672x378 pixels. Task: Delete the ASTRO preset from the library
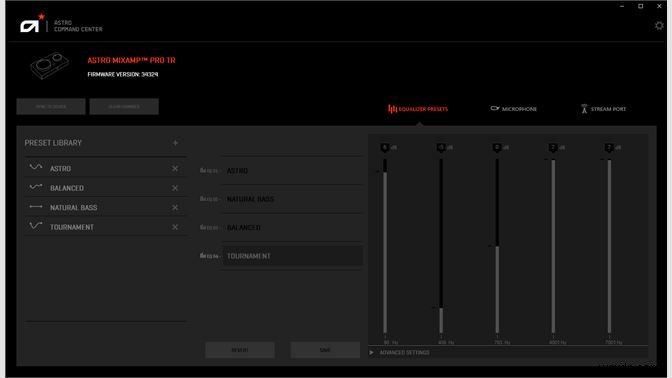tap(175, 168)
